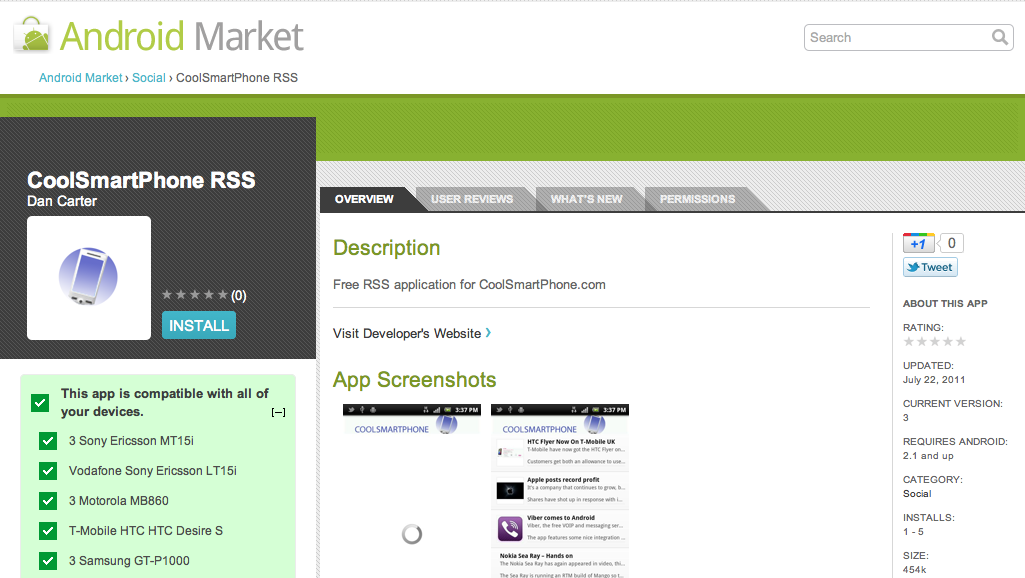
Task: Click the 'July 22, 2011' updated date
Action: click(x=934, y=380)
